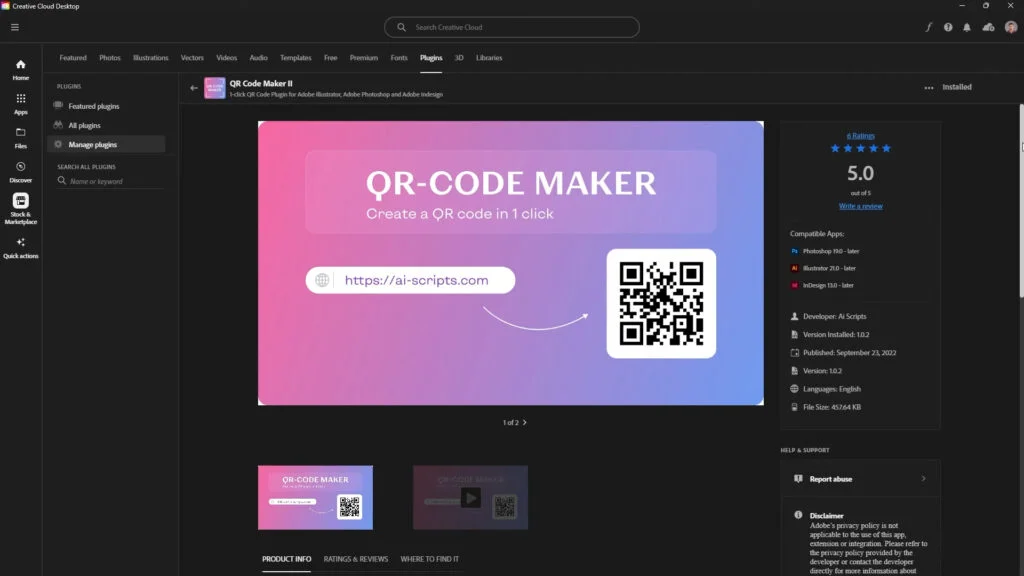Open the help icon

coord(948,27)
